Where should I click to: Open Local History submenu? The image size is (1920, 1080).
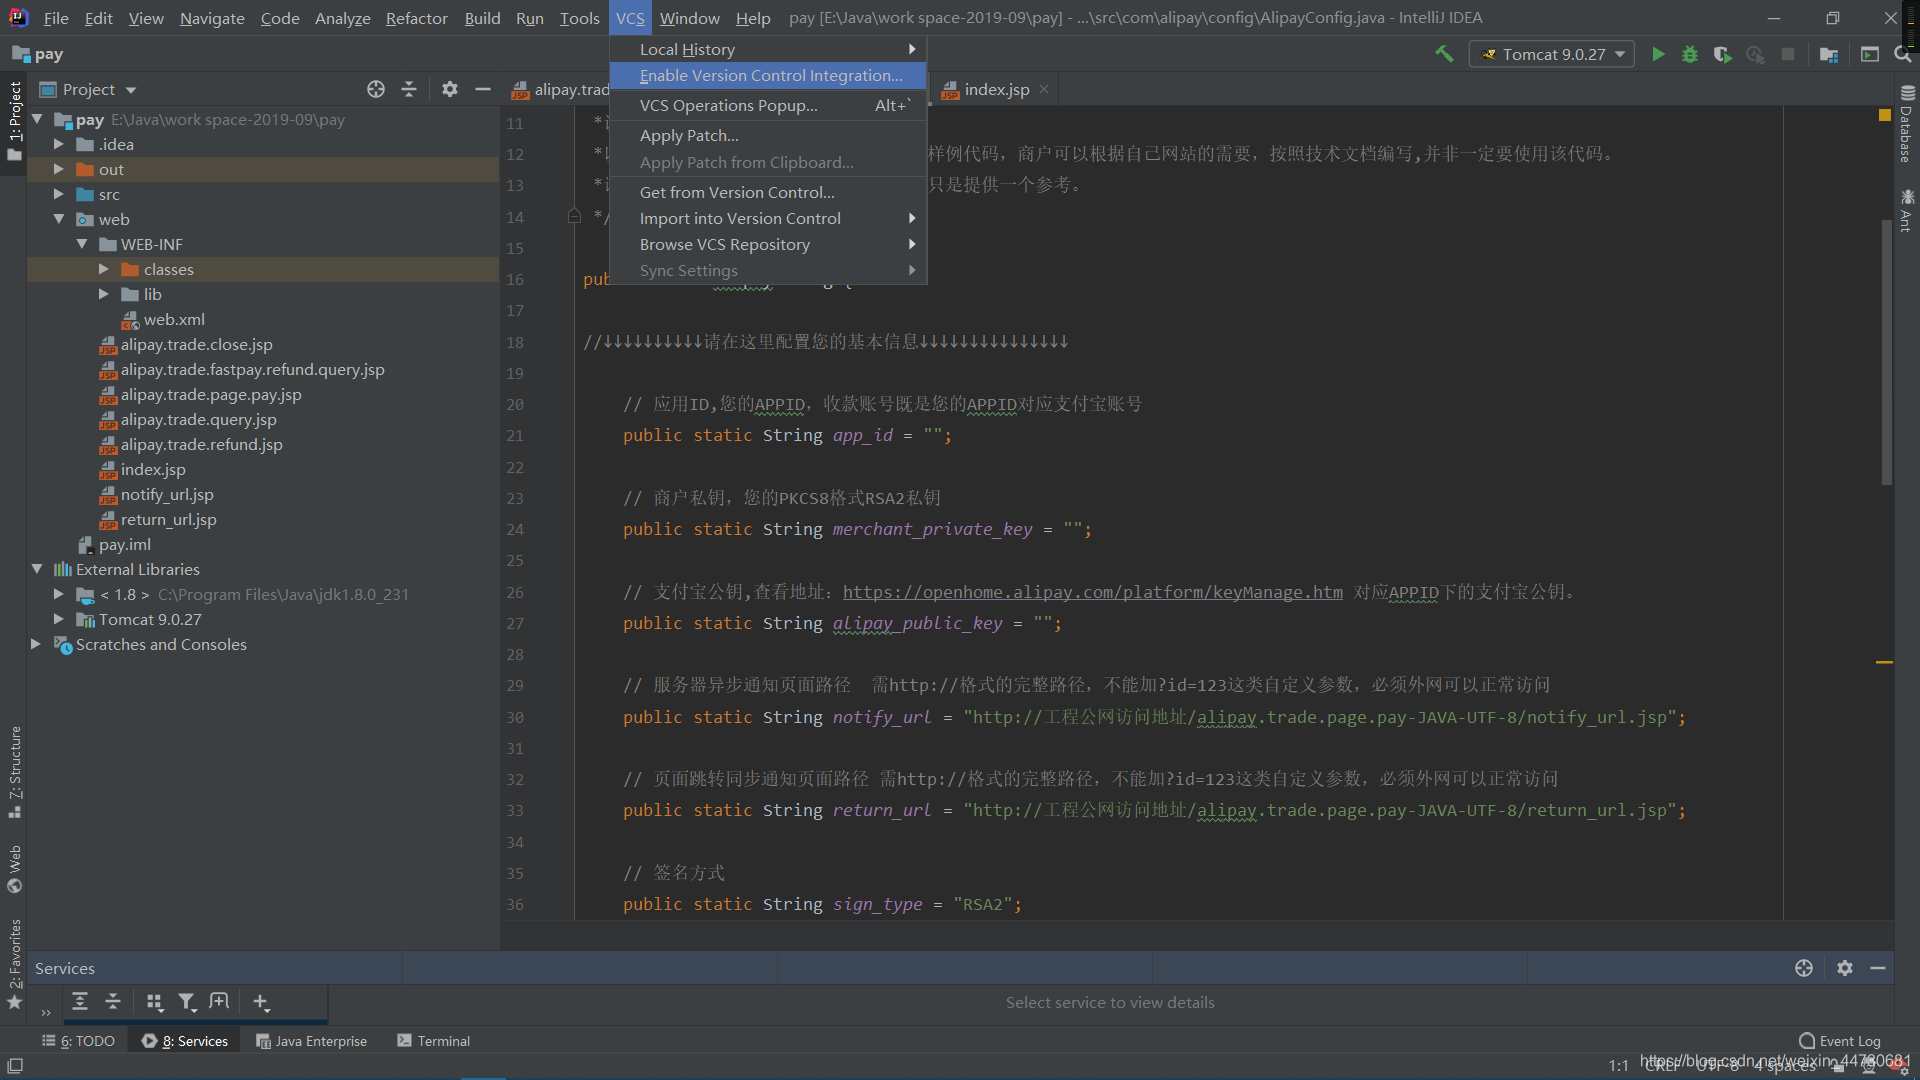tap(768, 49)
